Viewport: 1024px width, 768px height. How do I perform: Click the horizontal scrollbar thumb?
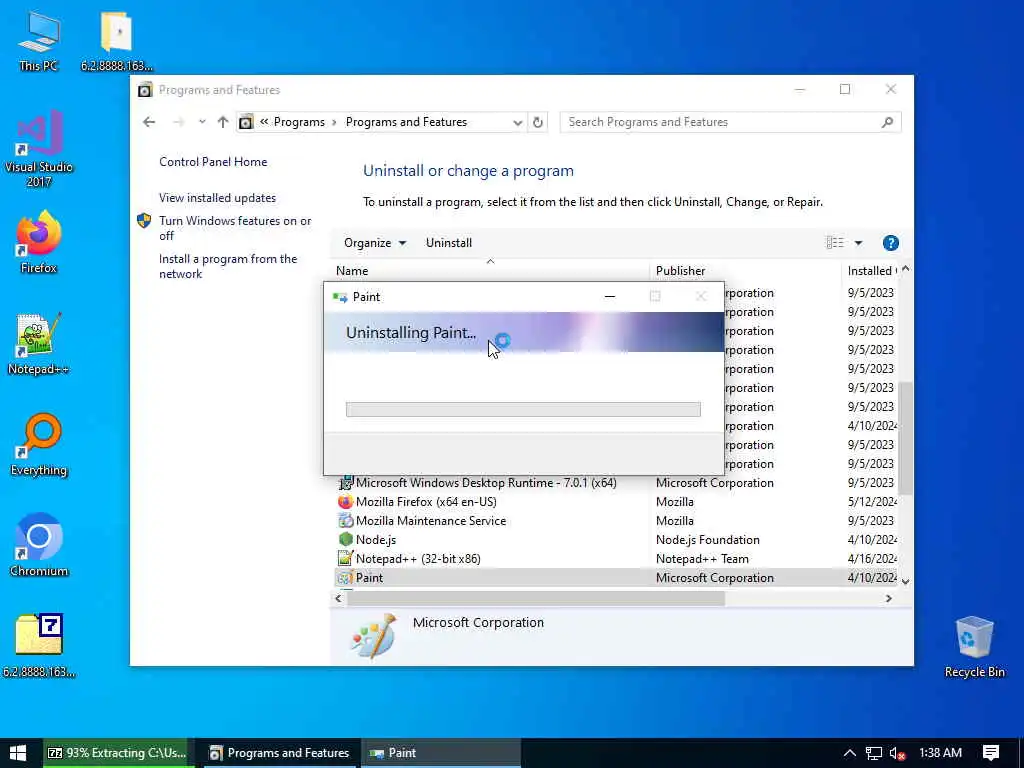536,598
